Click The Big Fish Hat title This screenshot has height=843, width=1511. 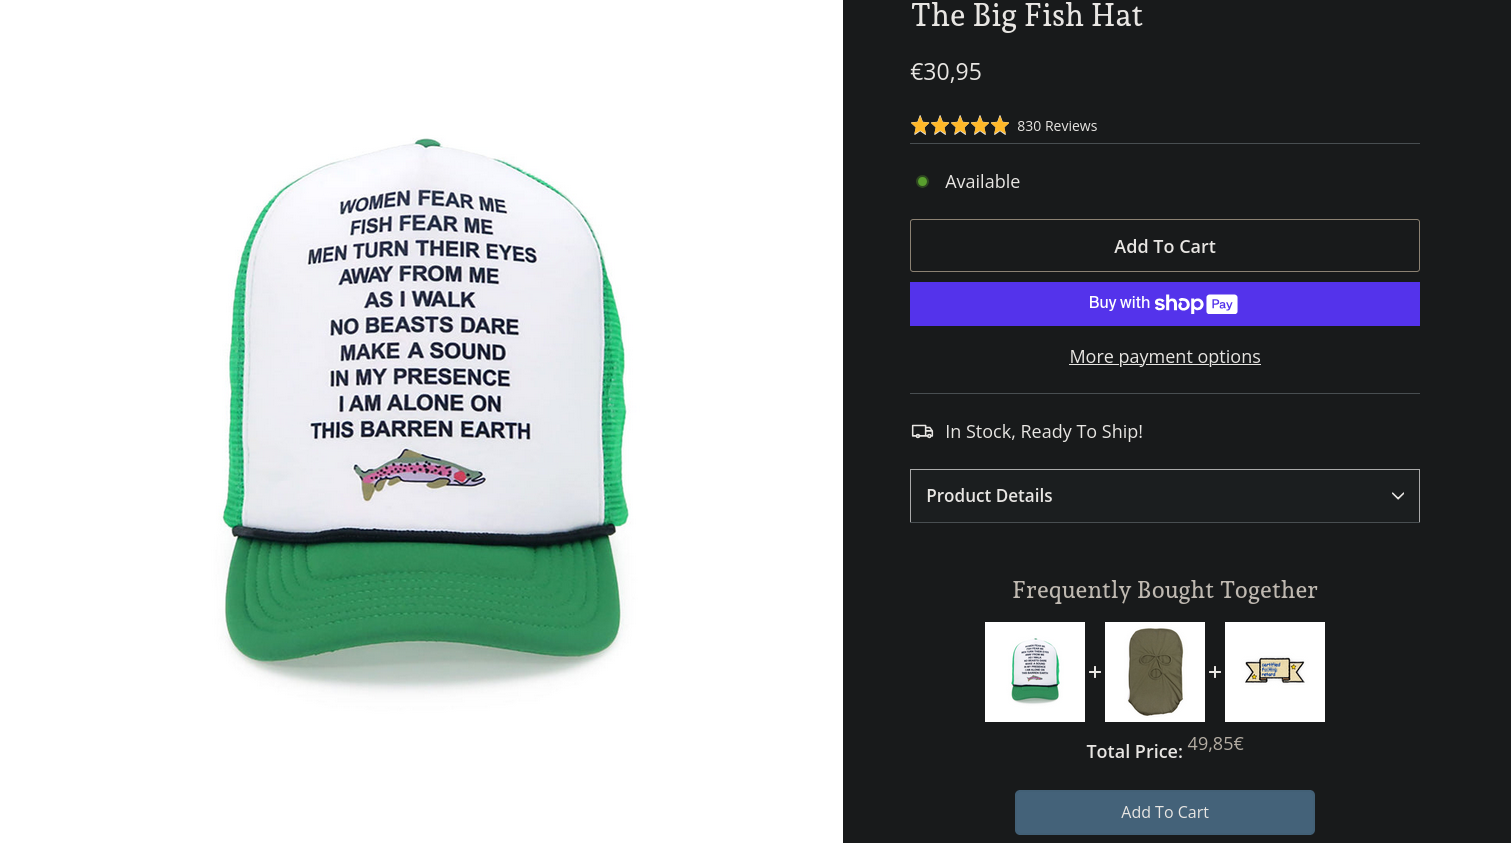click(x=1026, y=16)
